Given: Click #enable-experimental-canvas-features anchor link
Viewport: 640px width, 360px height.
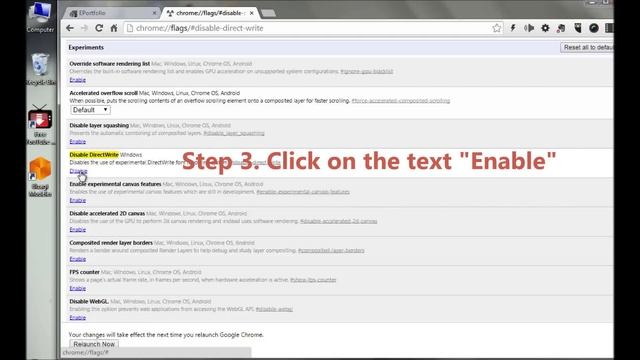Looking at the screenshot, I should tap(303, 192).
